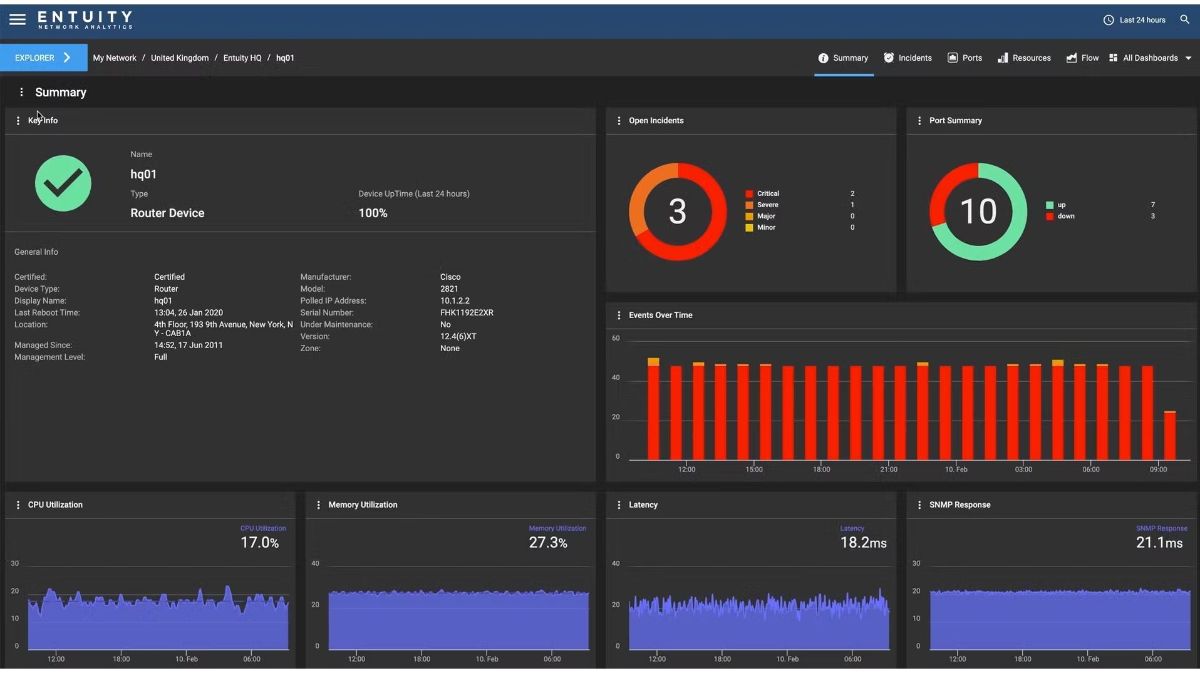
Task: Open Events Over Time kebab menu
Action: point(619,316)
